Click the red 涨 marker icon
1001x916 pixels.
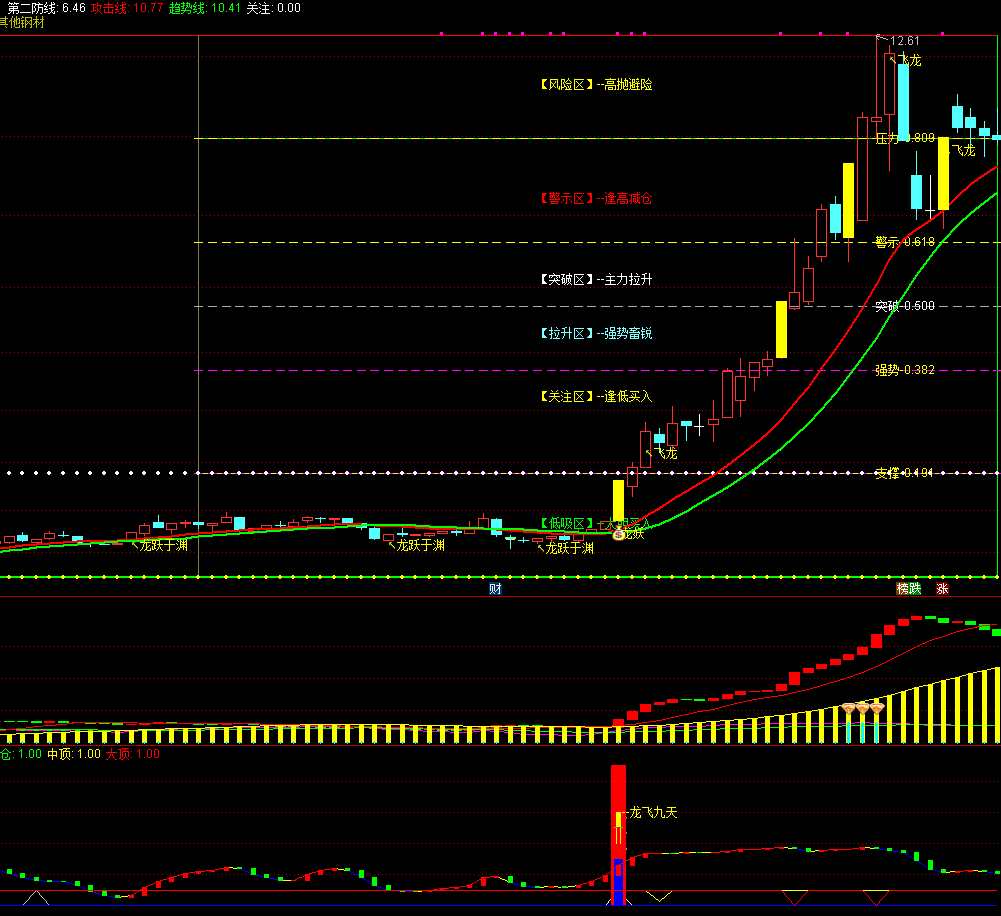point(942,588)
